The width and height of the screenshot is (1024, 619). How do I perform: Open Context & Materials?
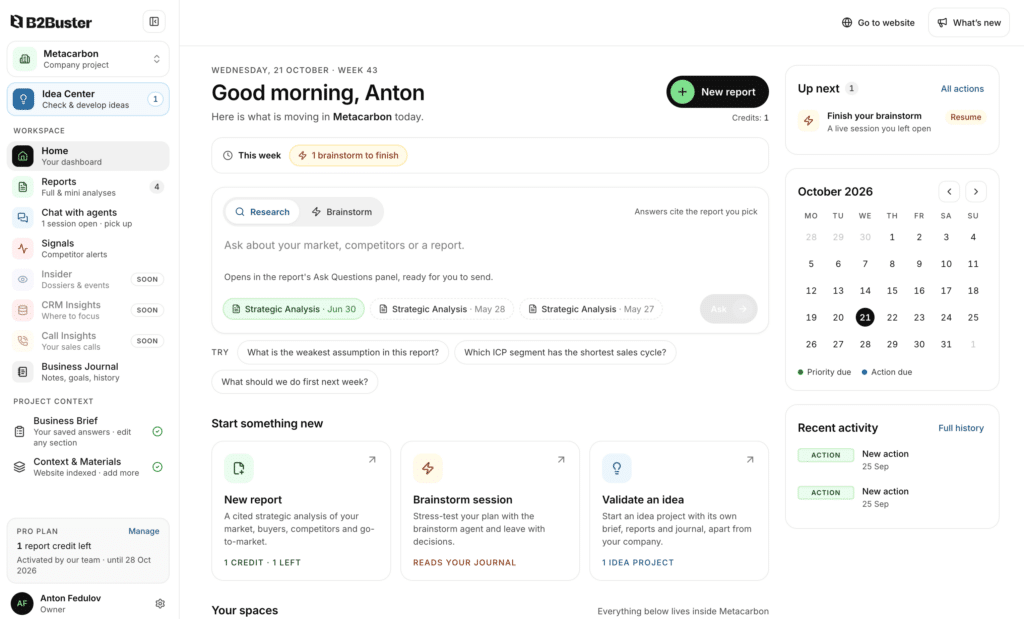(x=88, y=467)
